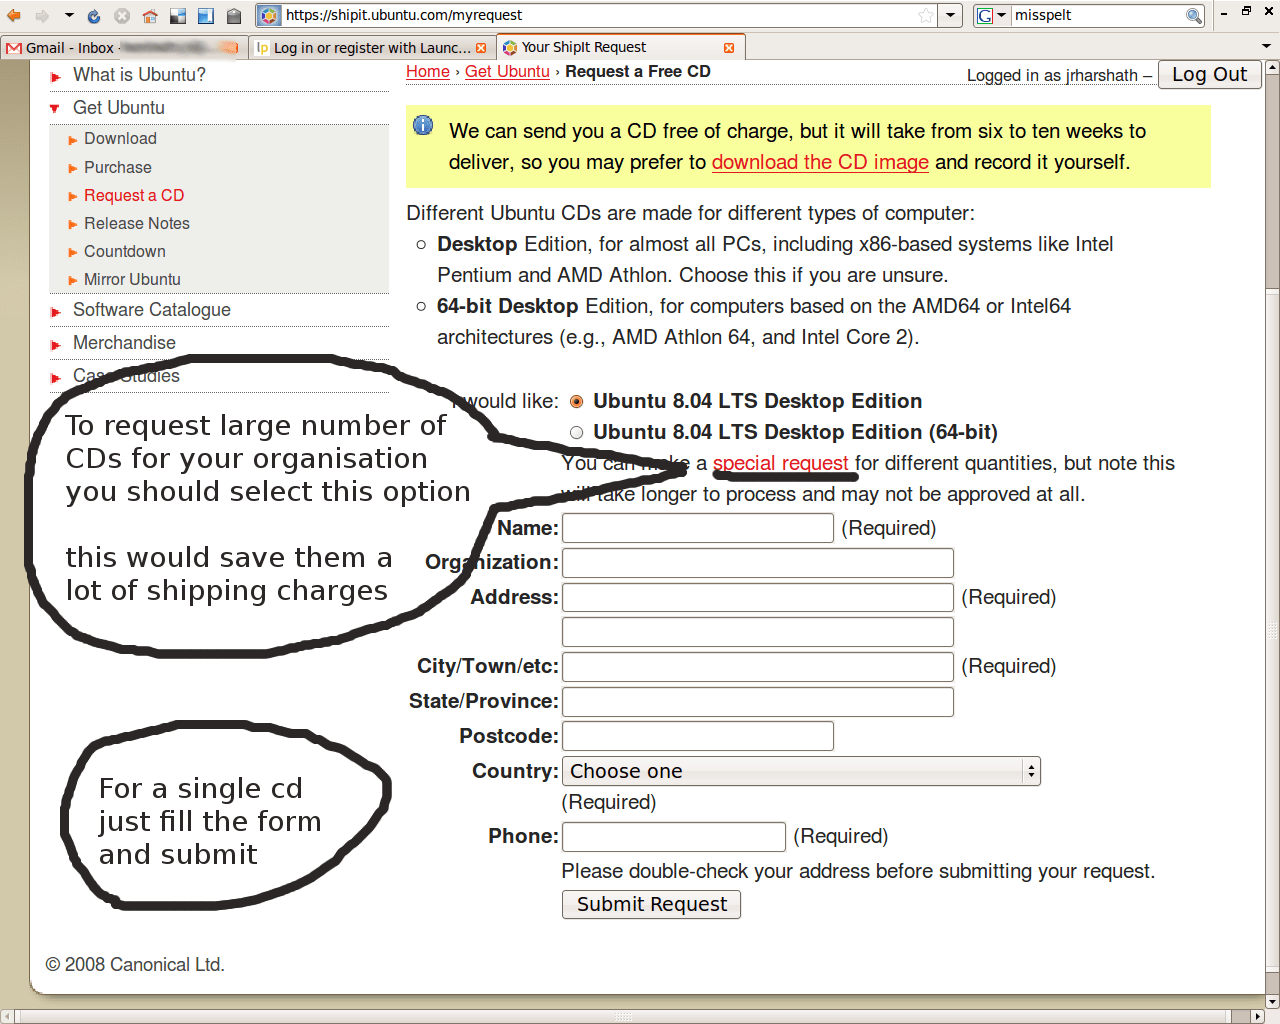Switch to Log in or register with Launchpad tab
The height and width of the screenshot is (1024, 1280).
click(372, 48)
